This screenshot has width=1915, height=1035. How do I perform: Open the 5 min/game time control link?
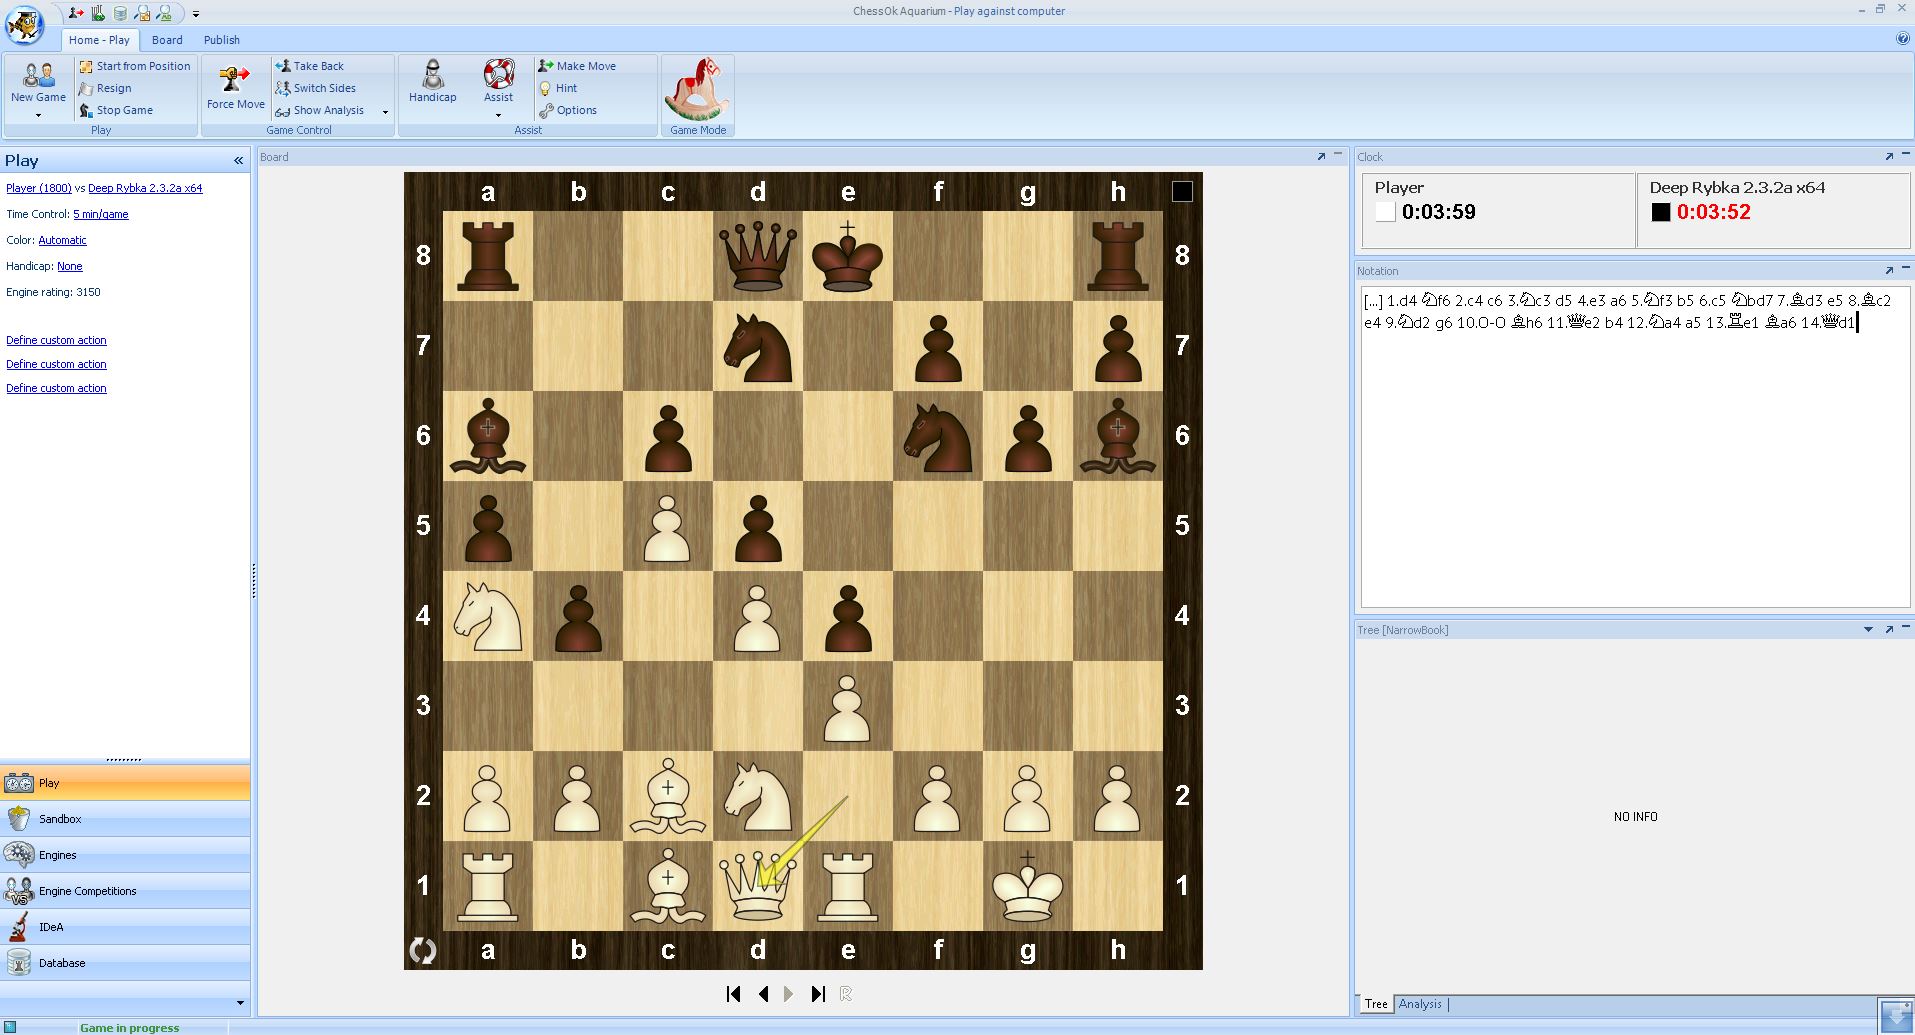[100, 214]
